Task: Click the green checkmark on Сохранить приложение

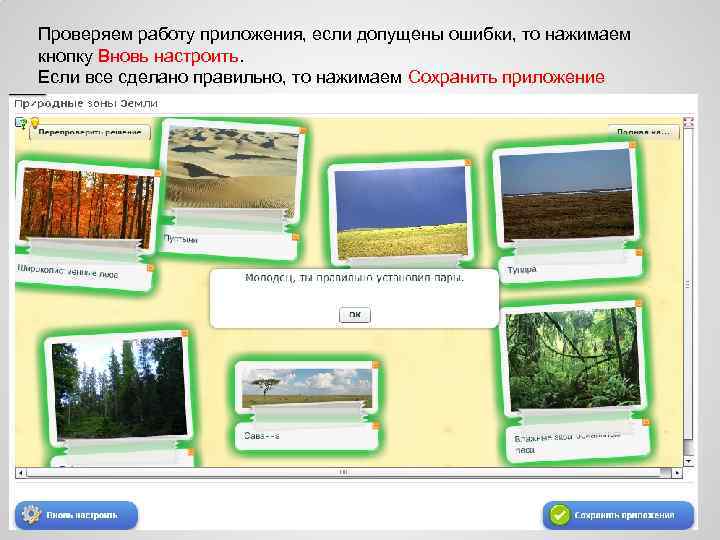Action: 560,515
